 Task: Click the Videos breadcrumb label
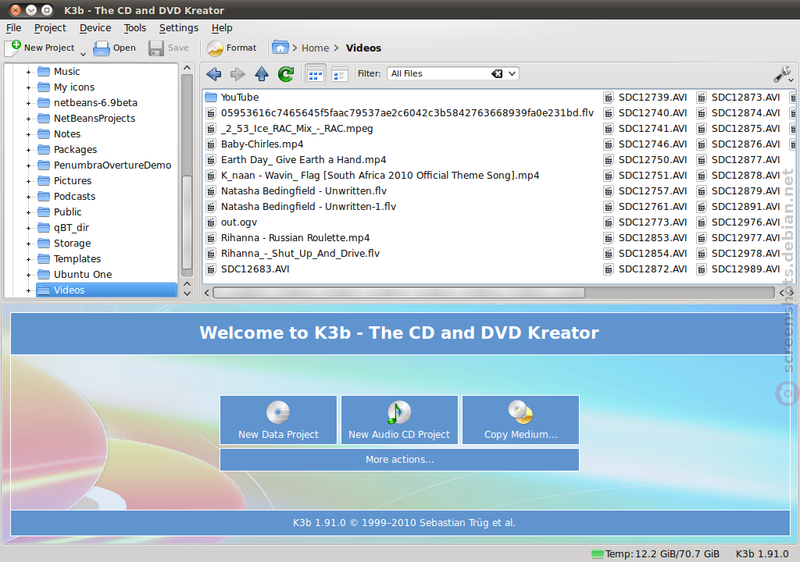[363, 48]
